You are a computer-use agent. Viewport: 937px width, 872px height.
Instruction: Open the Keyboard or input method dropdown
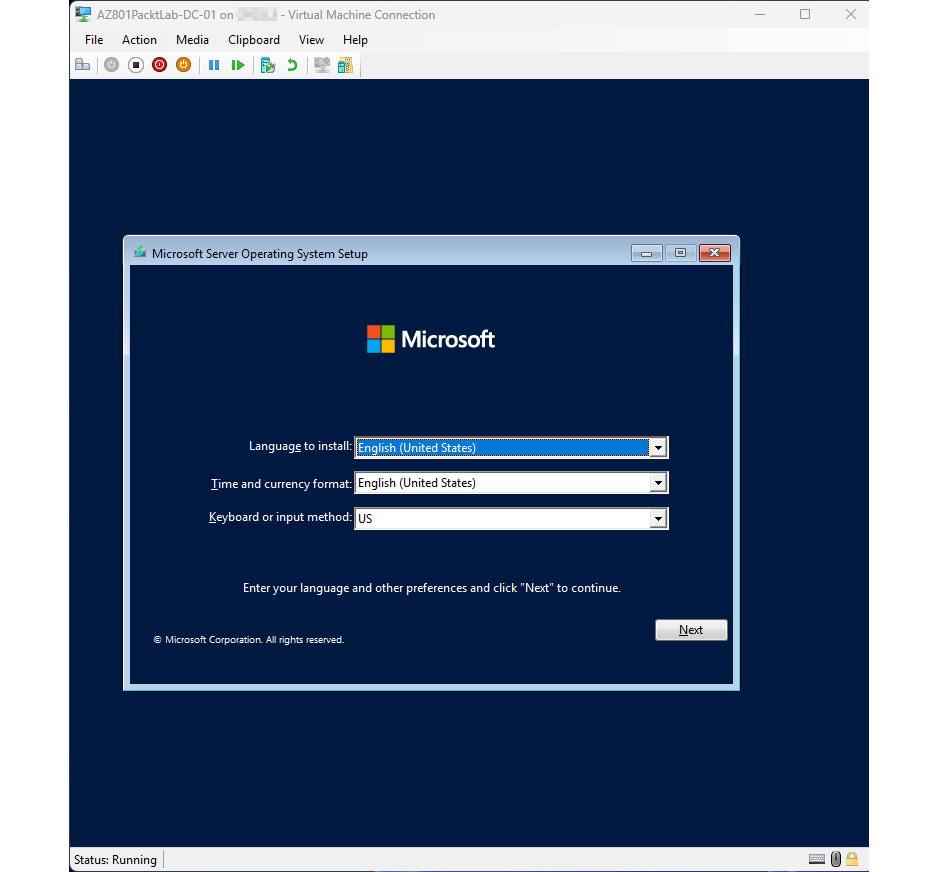(x=658, y=518)
